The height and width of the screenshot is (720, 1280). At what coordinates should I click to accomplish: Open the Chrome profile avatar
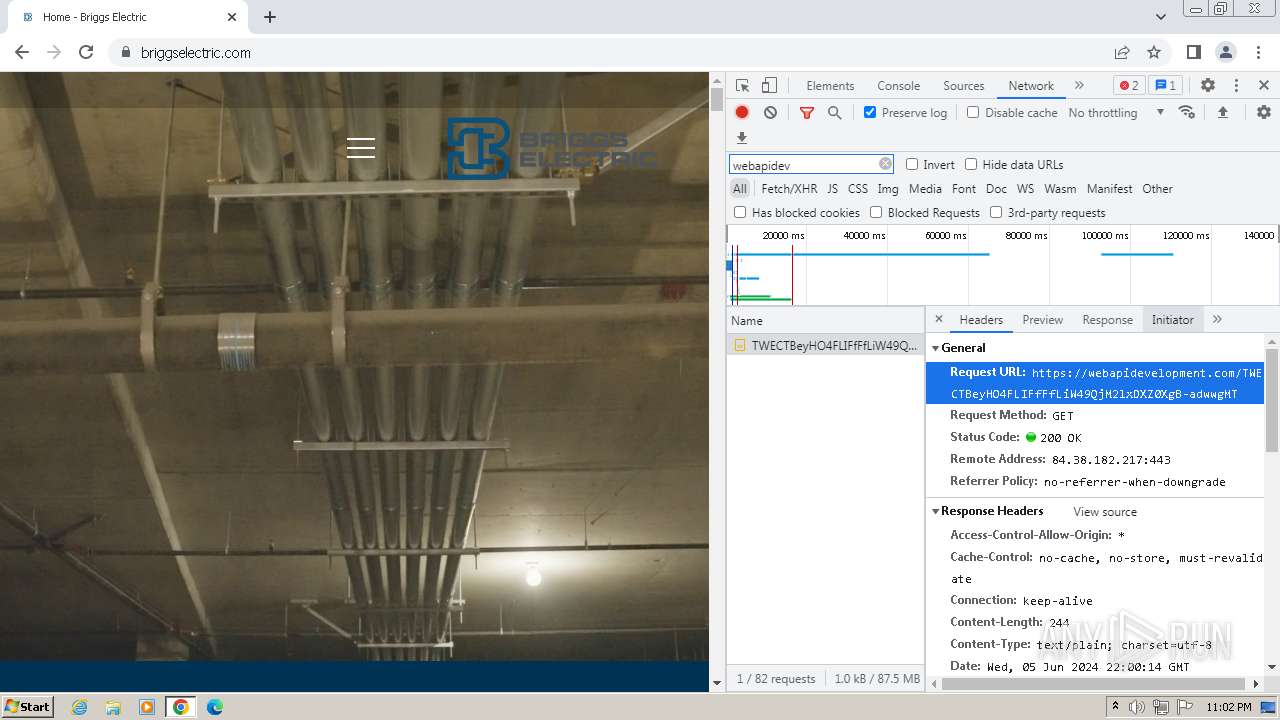coord(1226,52)
